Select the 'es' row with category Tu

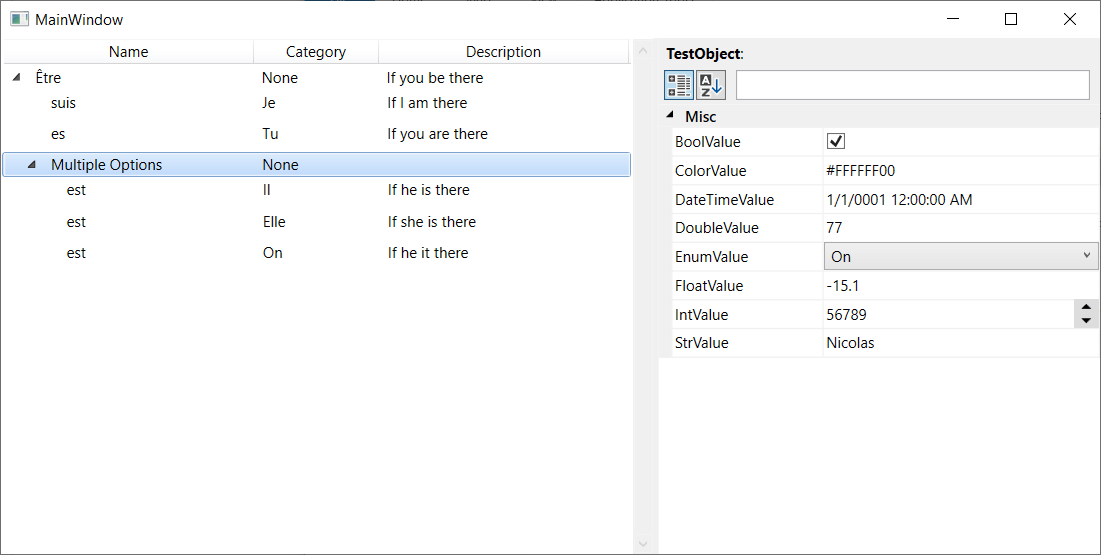pyautogui.click(x=58, y=134)
